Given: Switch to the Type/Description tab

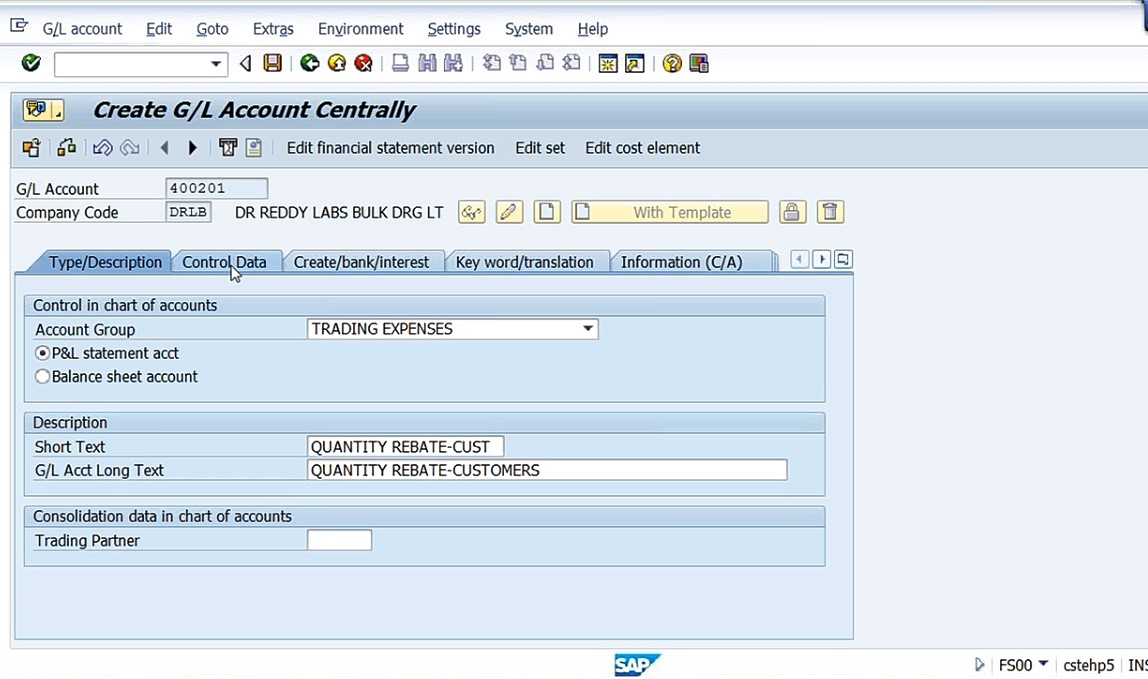Looking at the screenshot, I should pyautogui.click(x=105, y=262).
